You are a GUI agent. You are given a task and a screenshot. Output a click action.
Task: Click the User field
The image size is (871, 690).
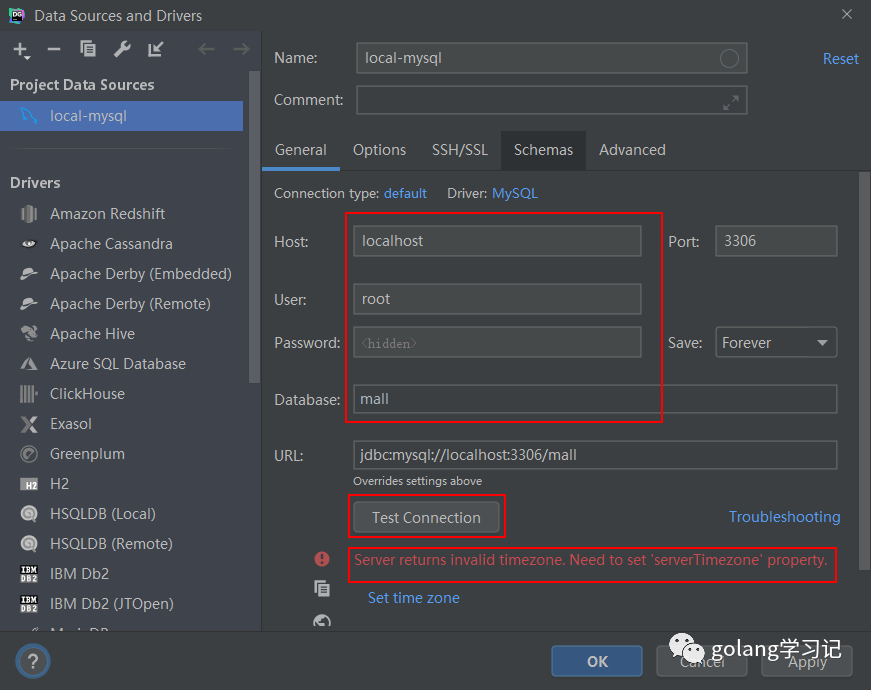(497, 299)
